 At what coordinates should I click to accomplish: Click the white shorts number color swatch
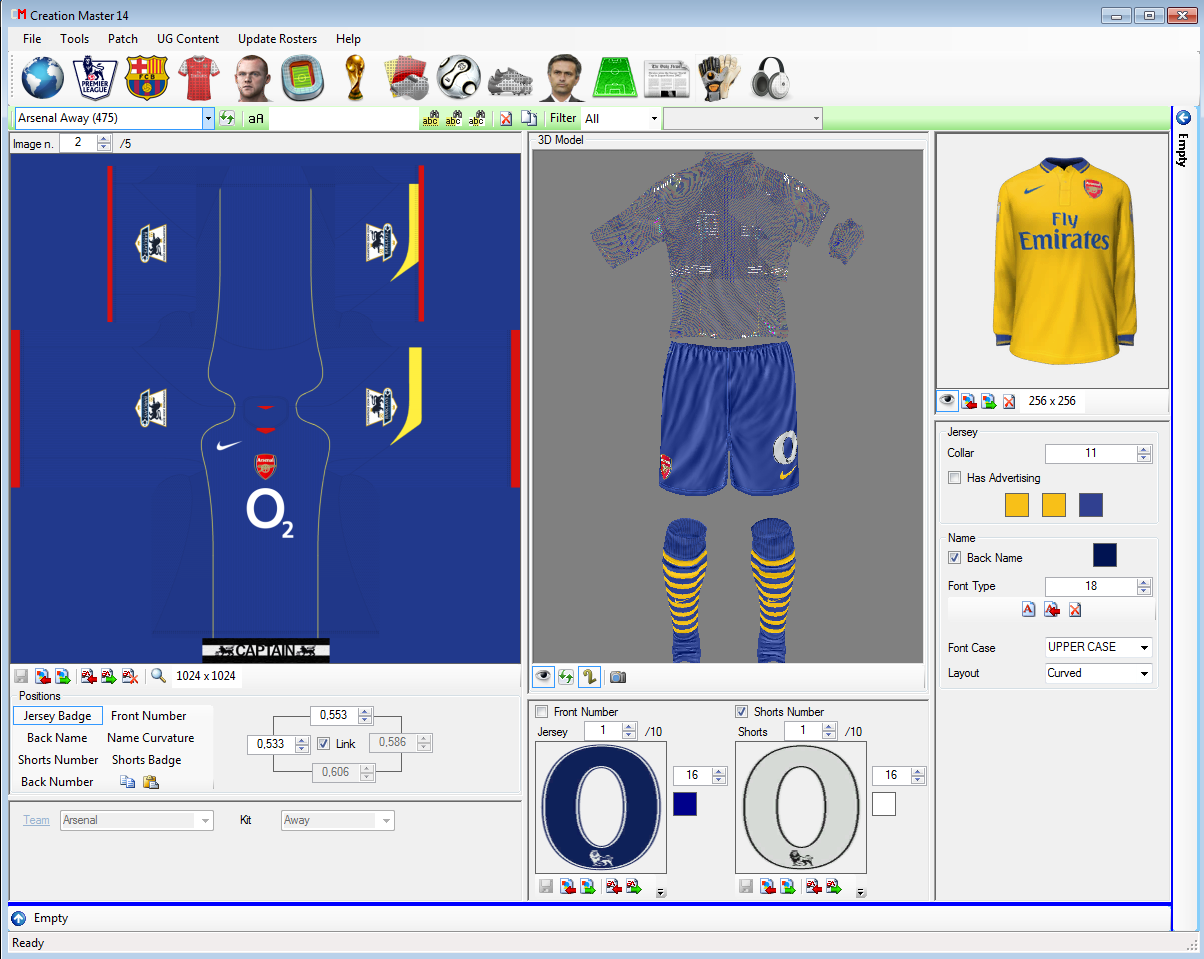[x=884, y=804]
